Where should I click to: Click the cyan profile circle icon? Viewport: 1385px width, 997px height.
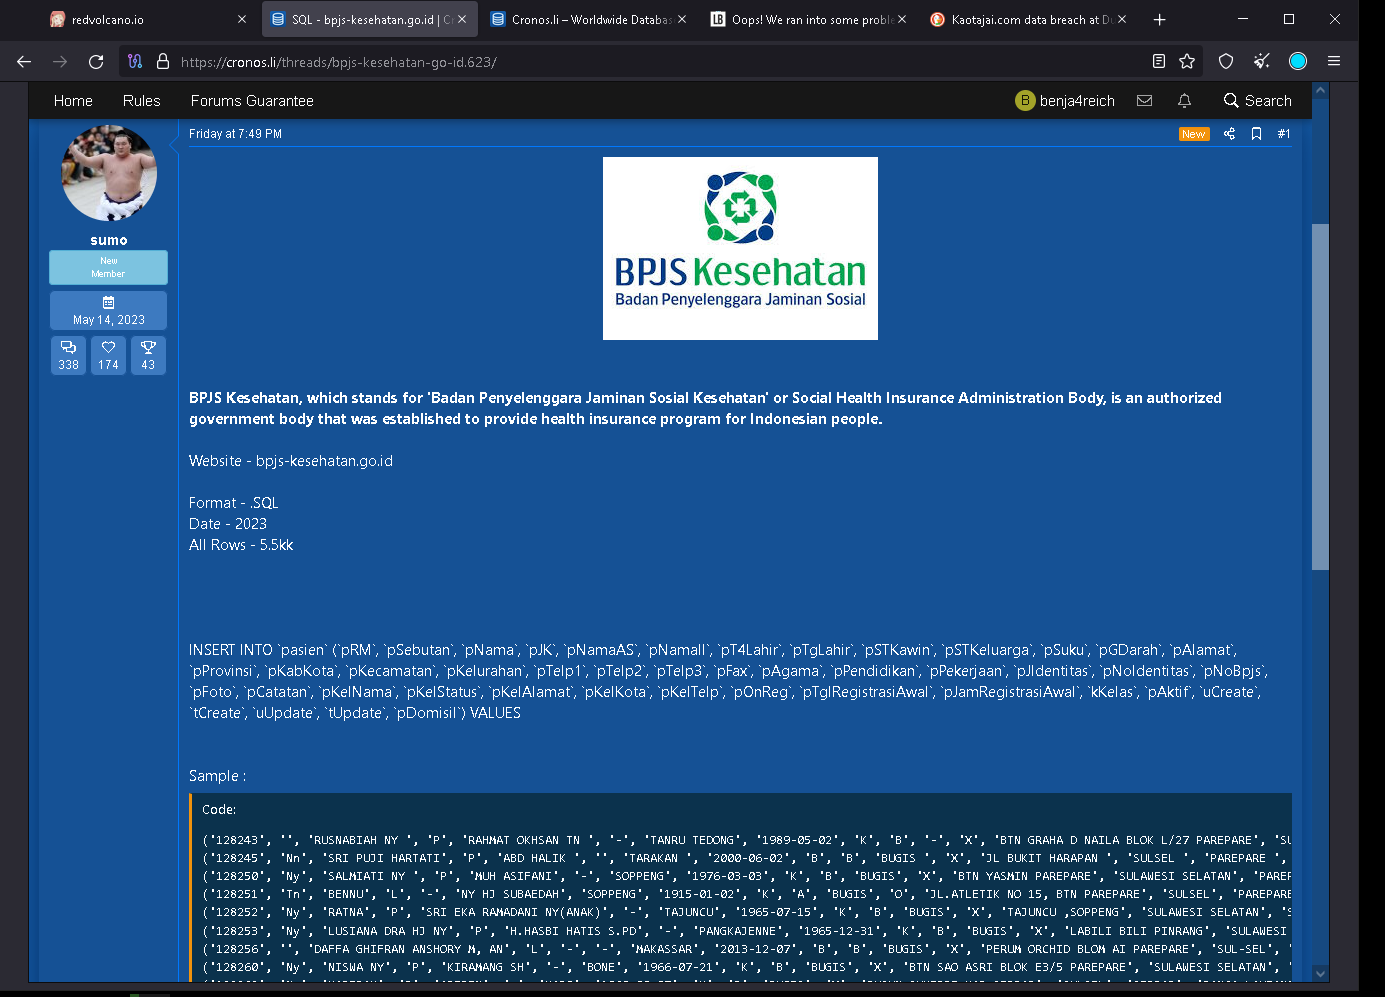1298,61
